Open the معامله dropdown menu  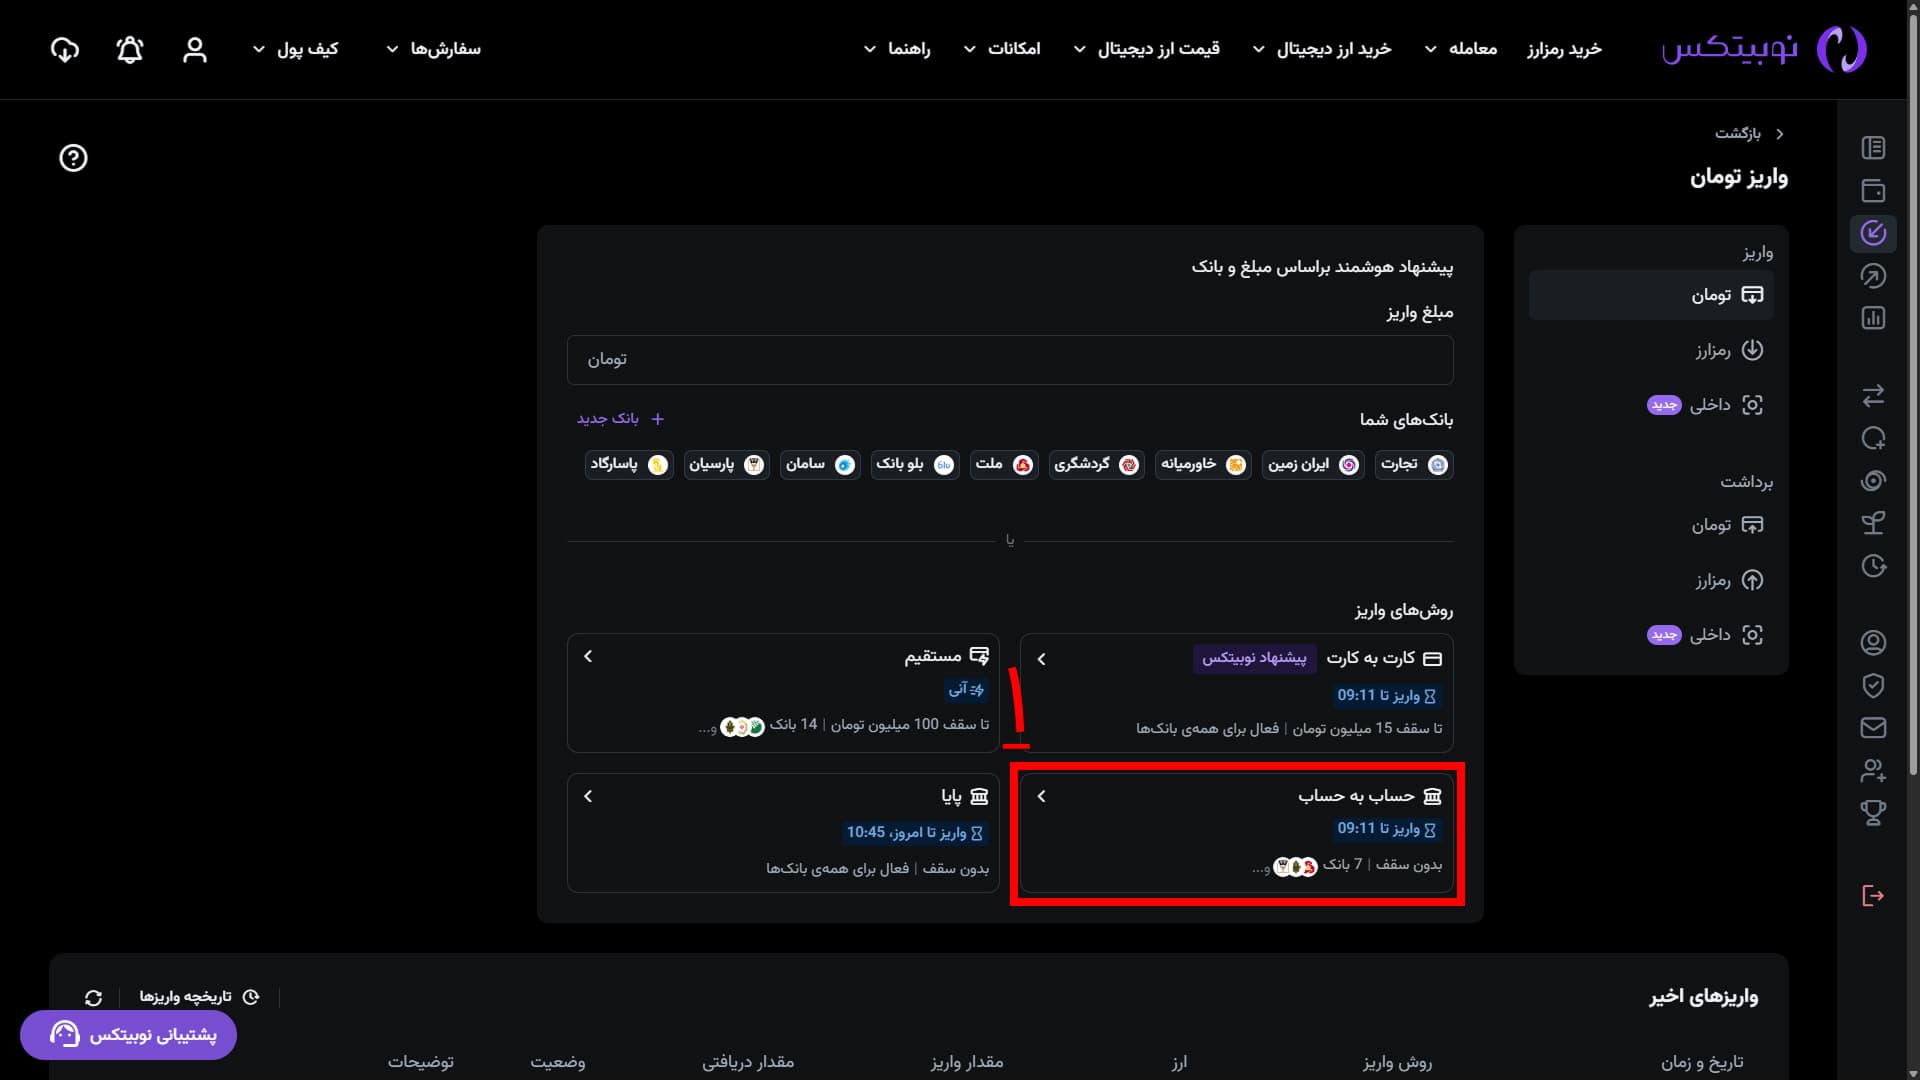[x=1461, y=49]
